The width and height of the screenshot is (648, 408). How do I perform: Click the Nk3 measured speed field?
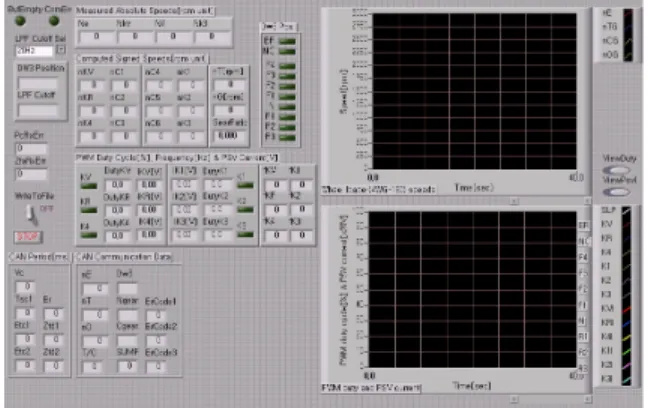pos(212,37)
